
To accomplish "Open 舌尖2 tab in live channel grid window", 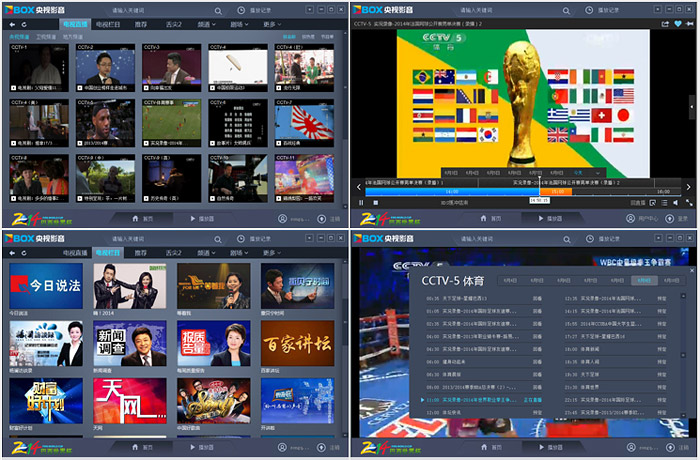I will (173, 24).
